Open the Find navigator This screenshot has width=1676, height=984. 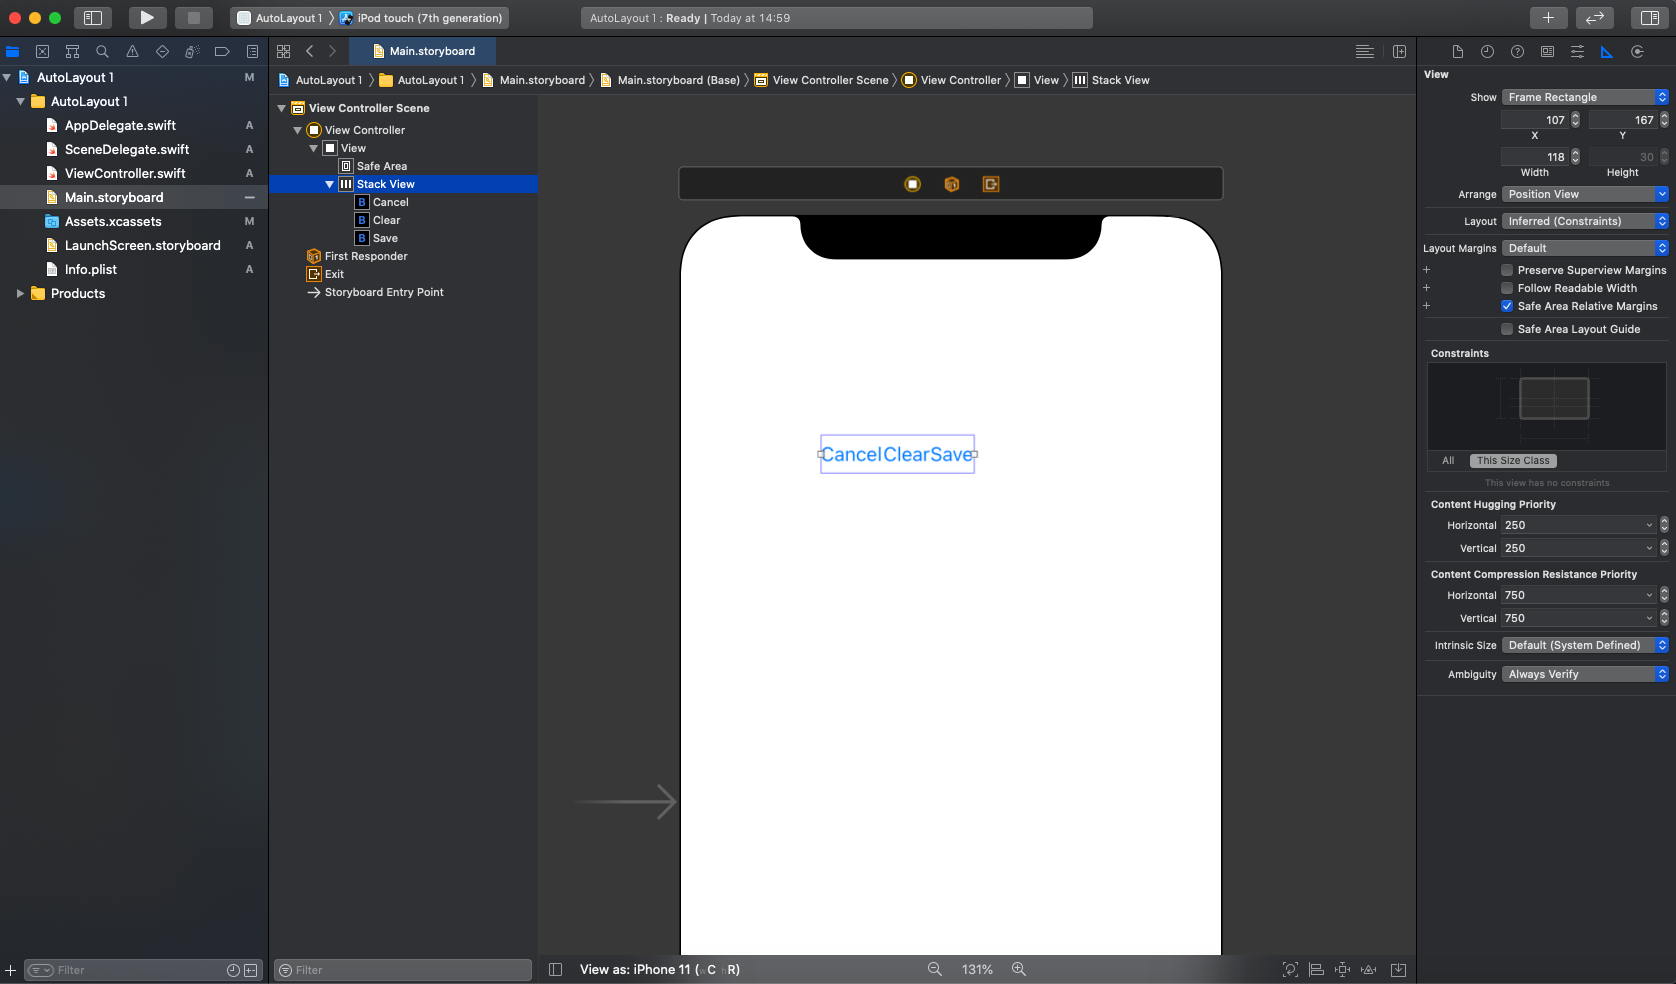pyautogui.click(x=102, y=51)
